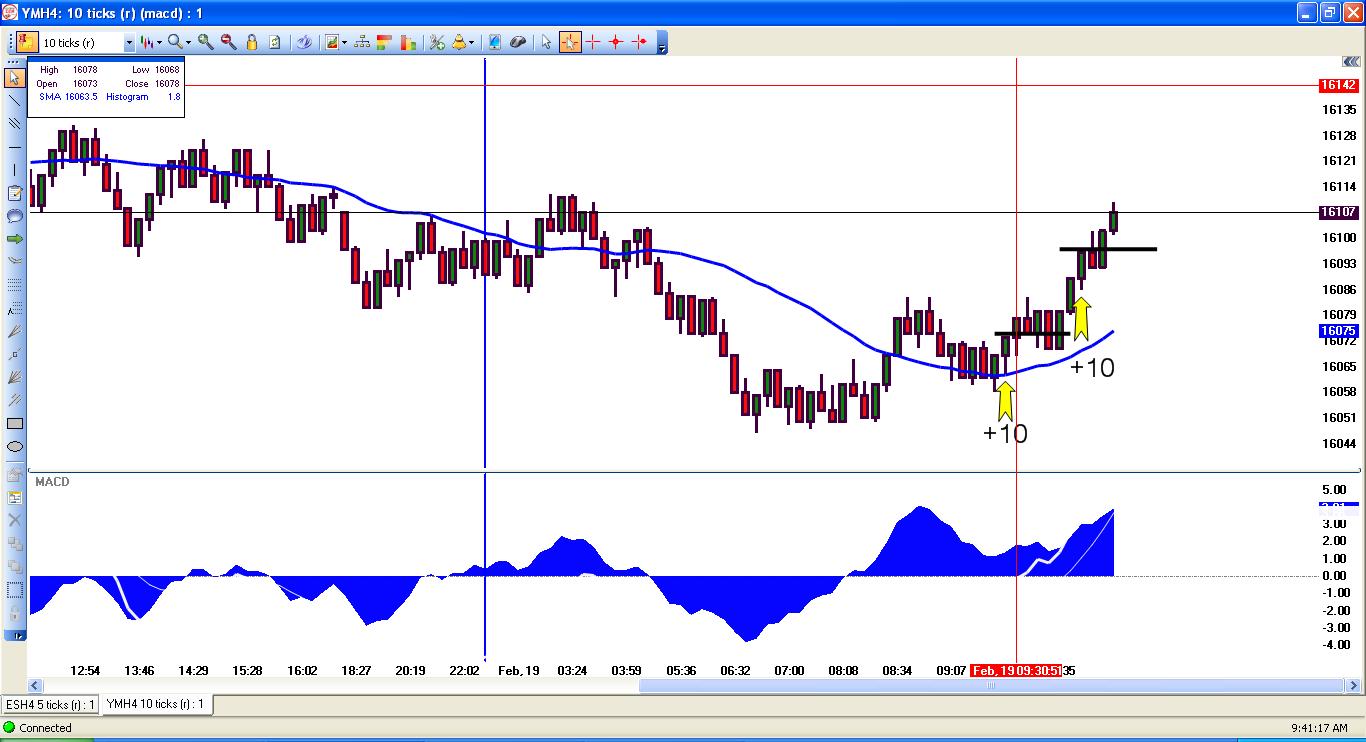This screenshot has height=742, width=1366.
Task: Switch to the ESH4 5 ticks tab
Action: click(50, 704)
